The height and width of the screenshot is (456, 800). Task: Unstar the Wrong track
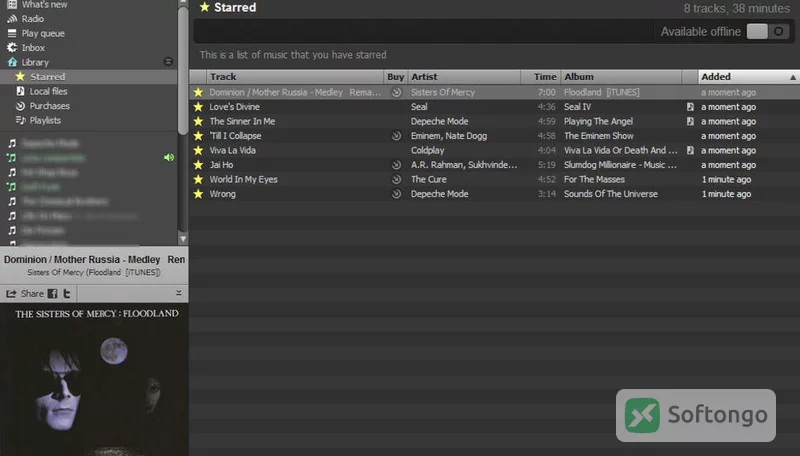tap(198, 194)
